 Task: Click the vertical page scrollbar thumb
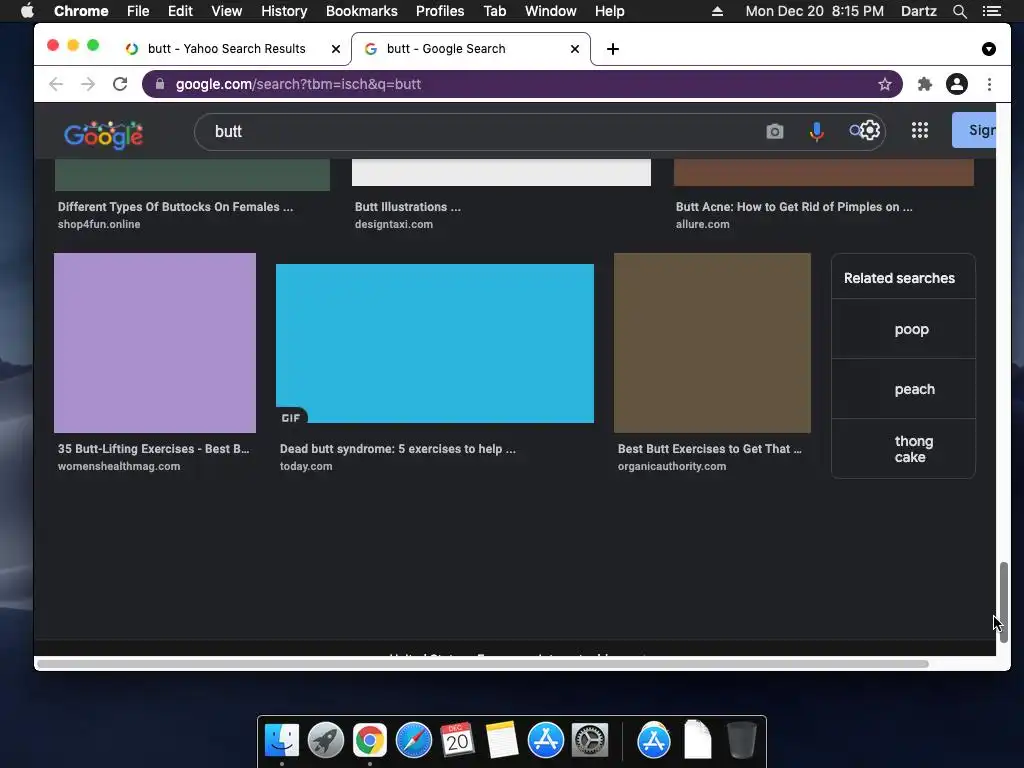coord(1003,603)
